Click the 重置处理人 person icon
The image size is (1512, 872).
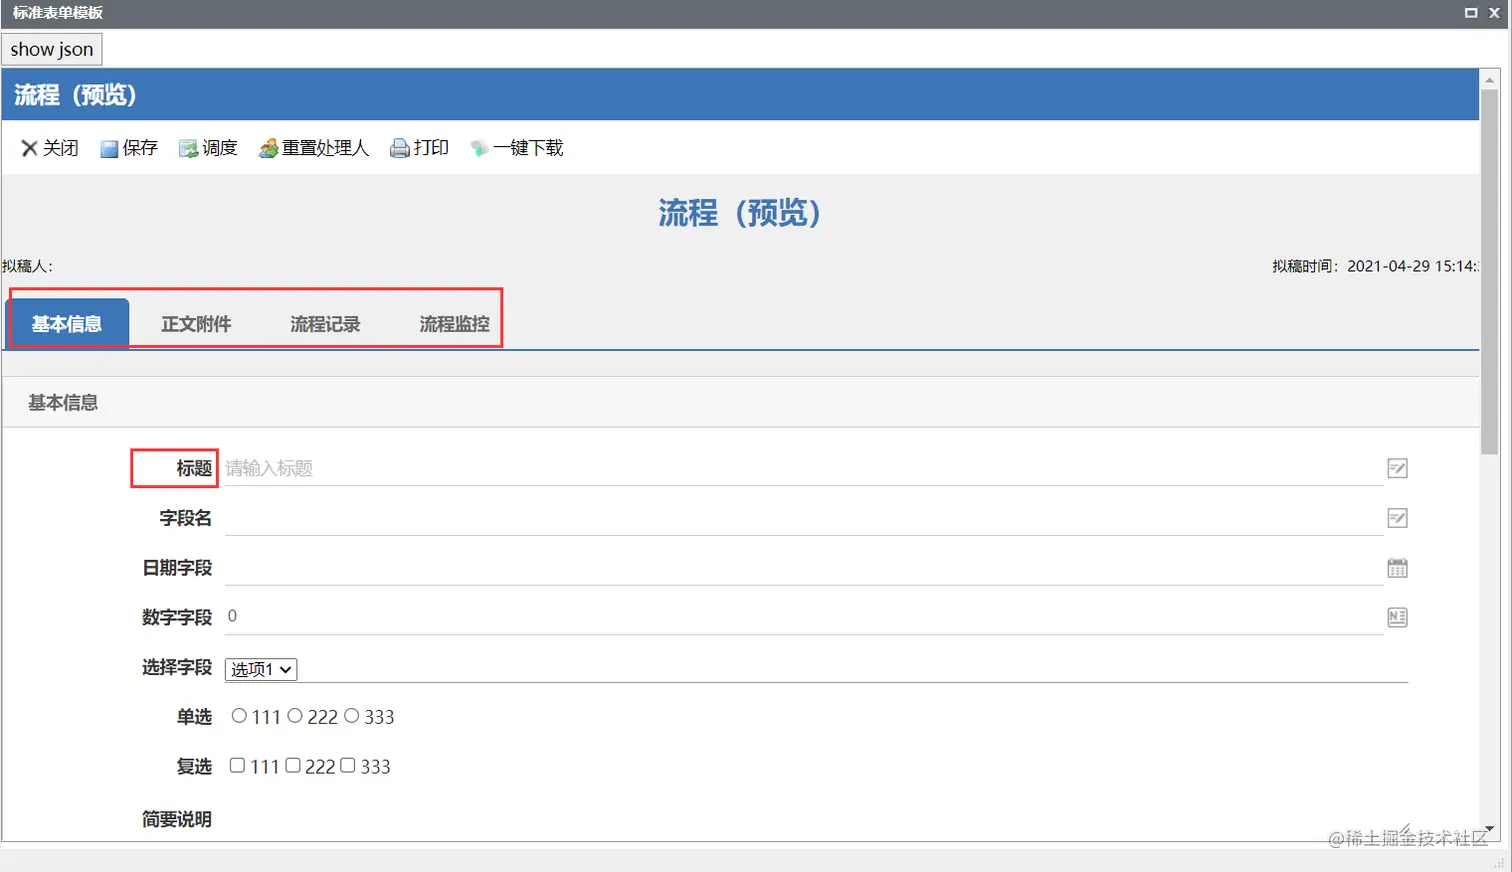[x=268, y=149]
